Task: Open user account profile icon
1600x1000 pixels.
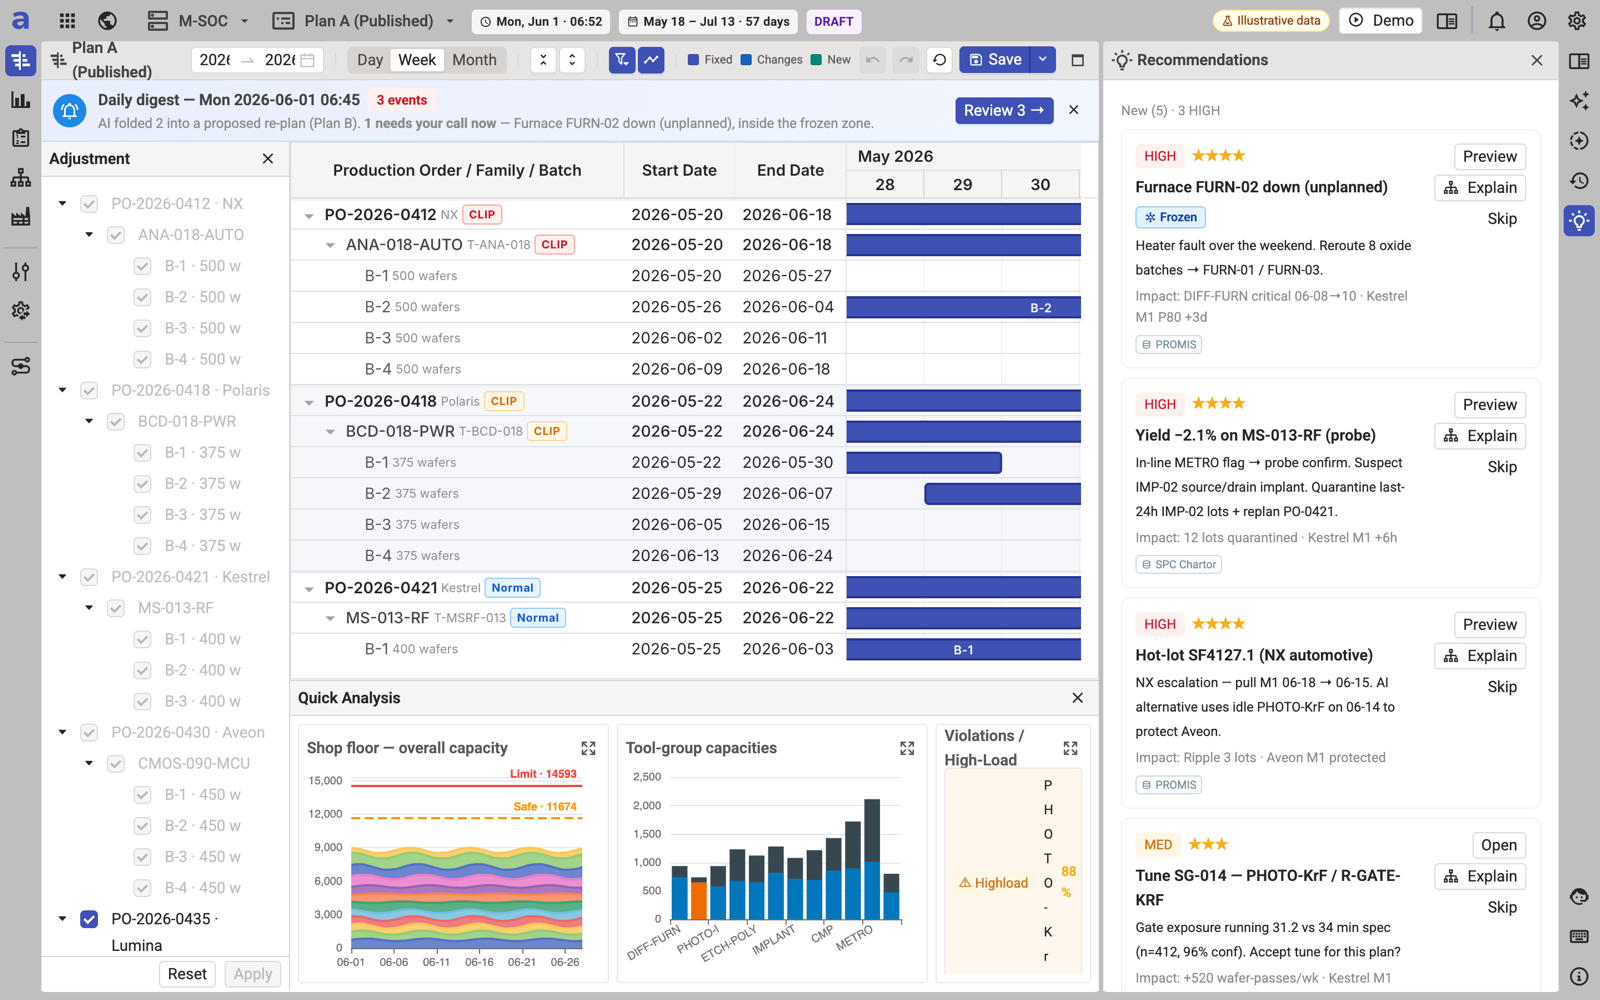Action: pyautogui.click(x=1536, y=21)
